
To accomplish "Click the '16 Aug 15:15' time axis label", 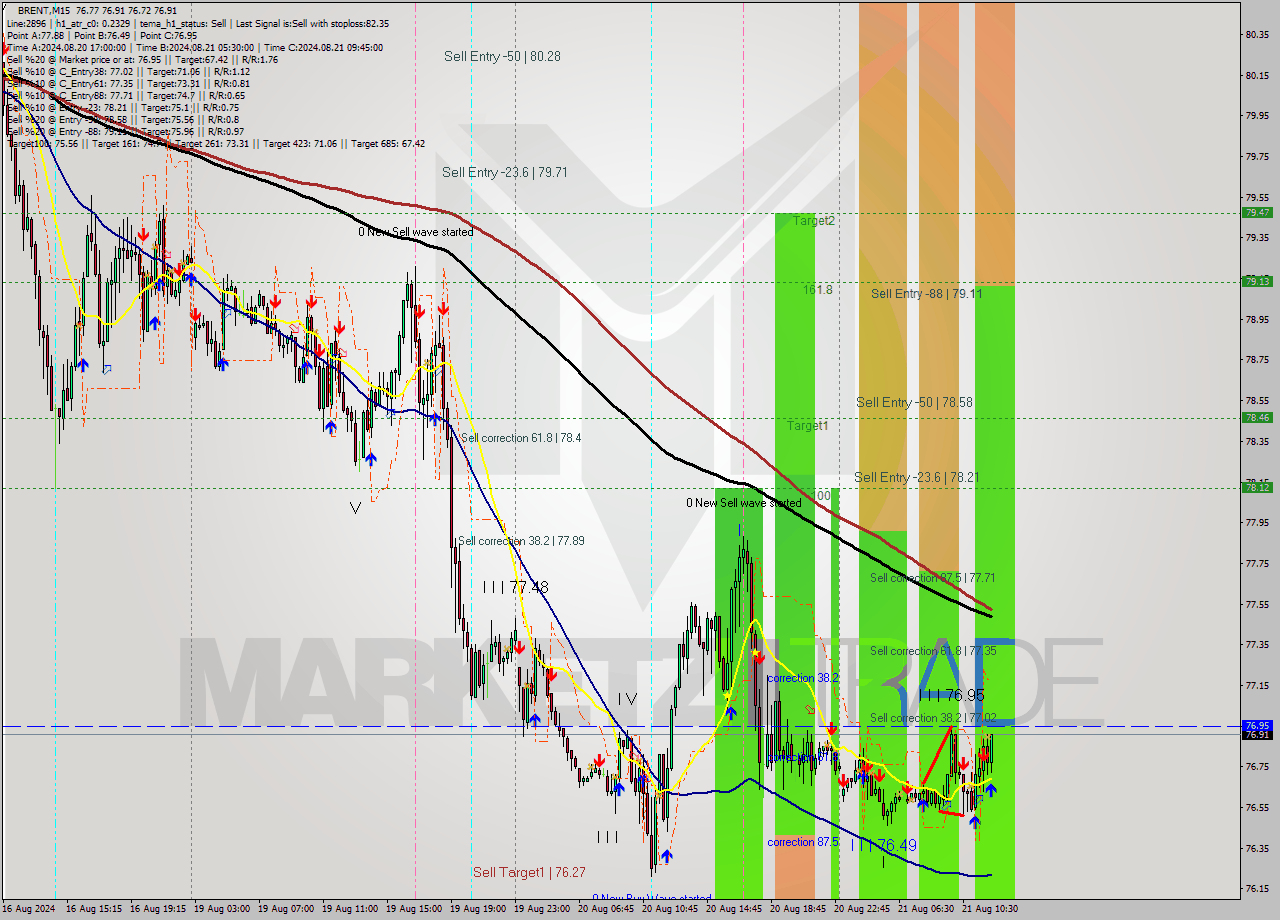I will (x=94, y=909).
